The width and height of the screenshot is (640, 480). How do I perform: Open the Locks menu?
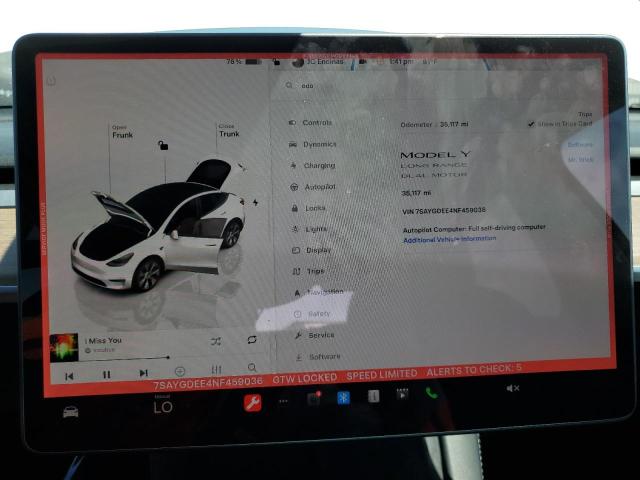(x=309, y=208)
